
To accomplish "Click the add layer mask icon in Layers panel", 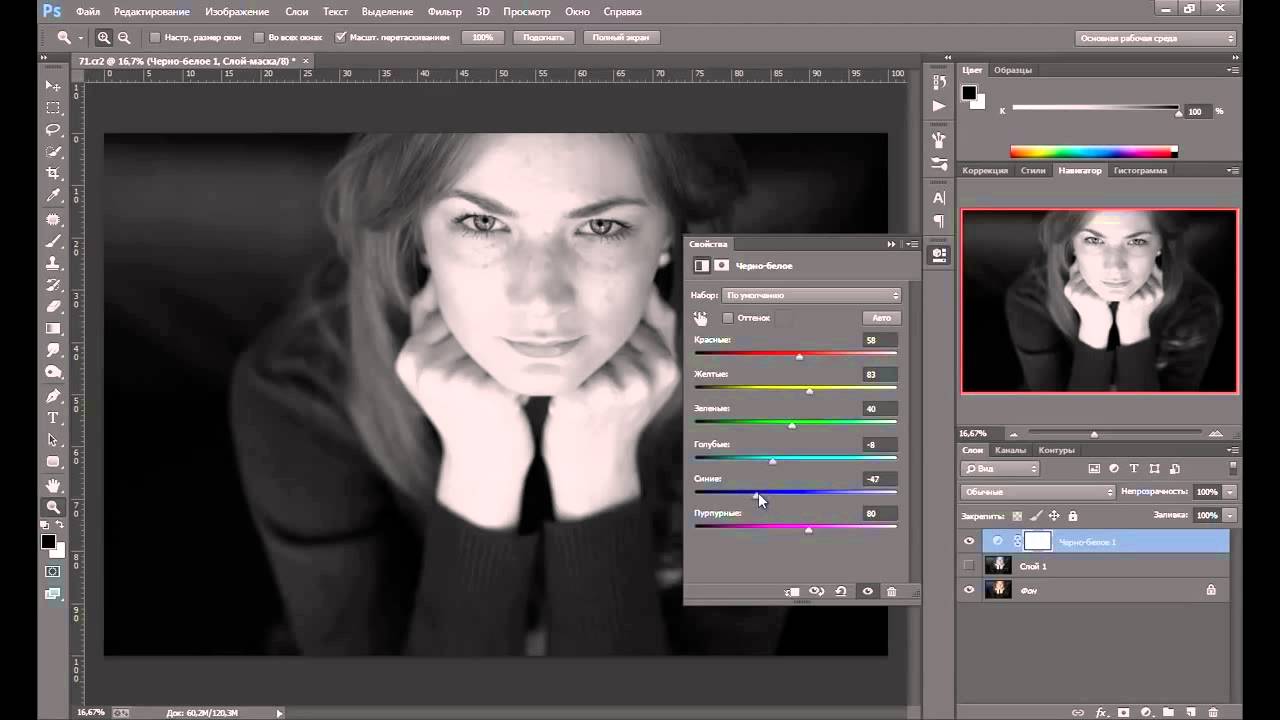I will point(1124,712).
